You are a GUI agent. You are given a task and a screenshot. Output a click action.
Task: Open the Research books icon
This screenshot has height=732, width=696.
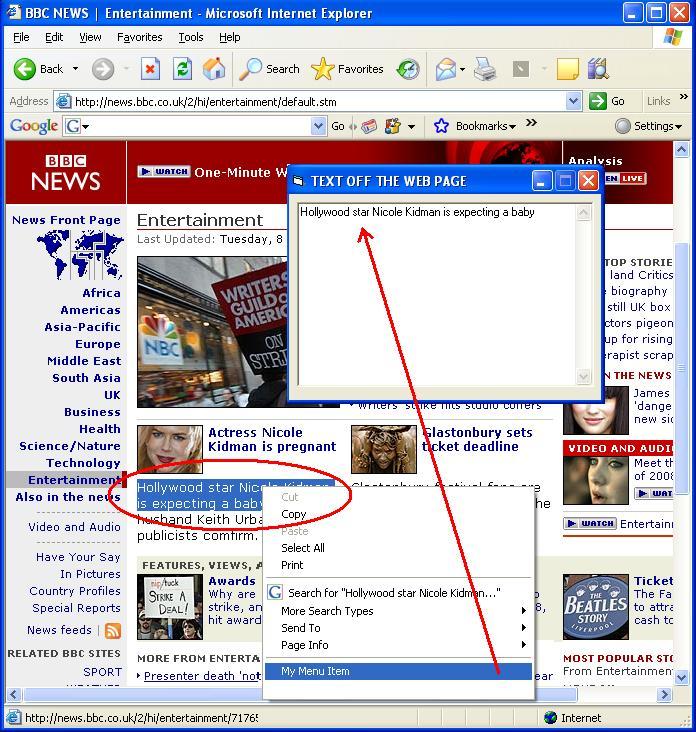598,69
